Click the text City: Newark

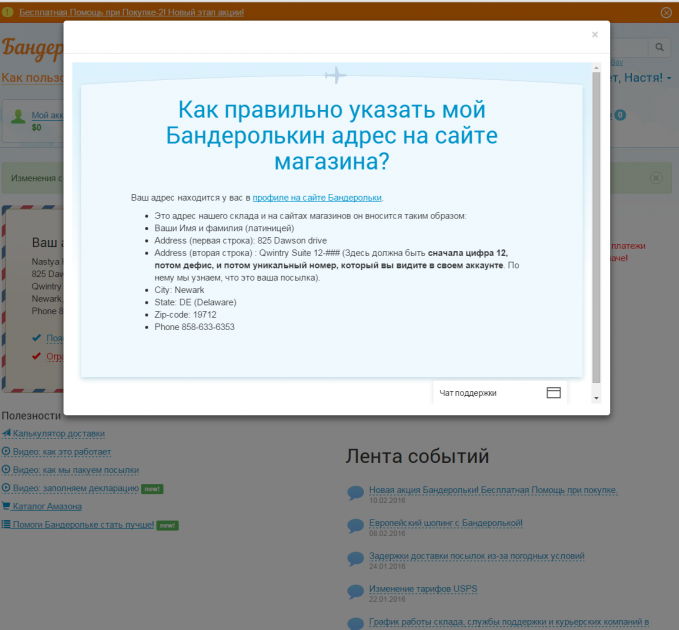(x=179, y=290)
